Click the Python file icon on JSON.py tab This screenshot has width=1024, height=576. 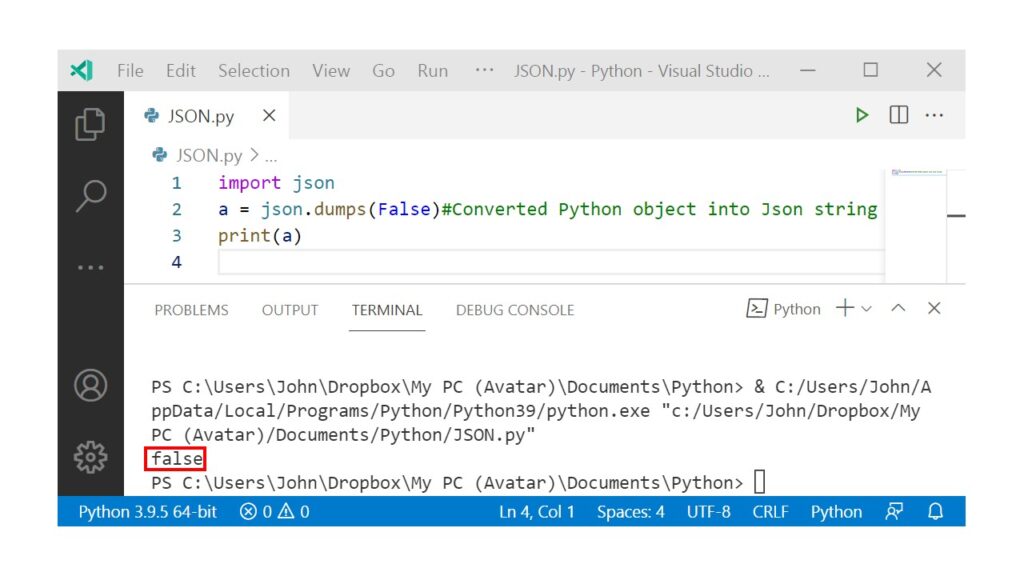(x=152, y=116)
